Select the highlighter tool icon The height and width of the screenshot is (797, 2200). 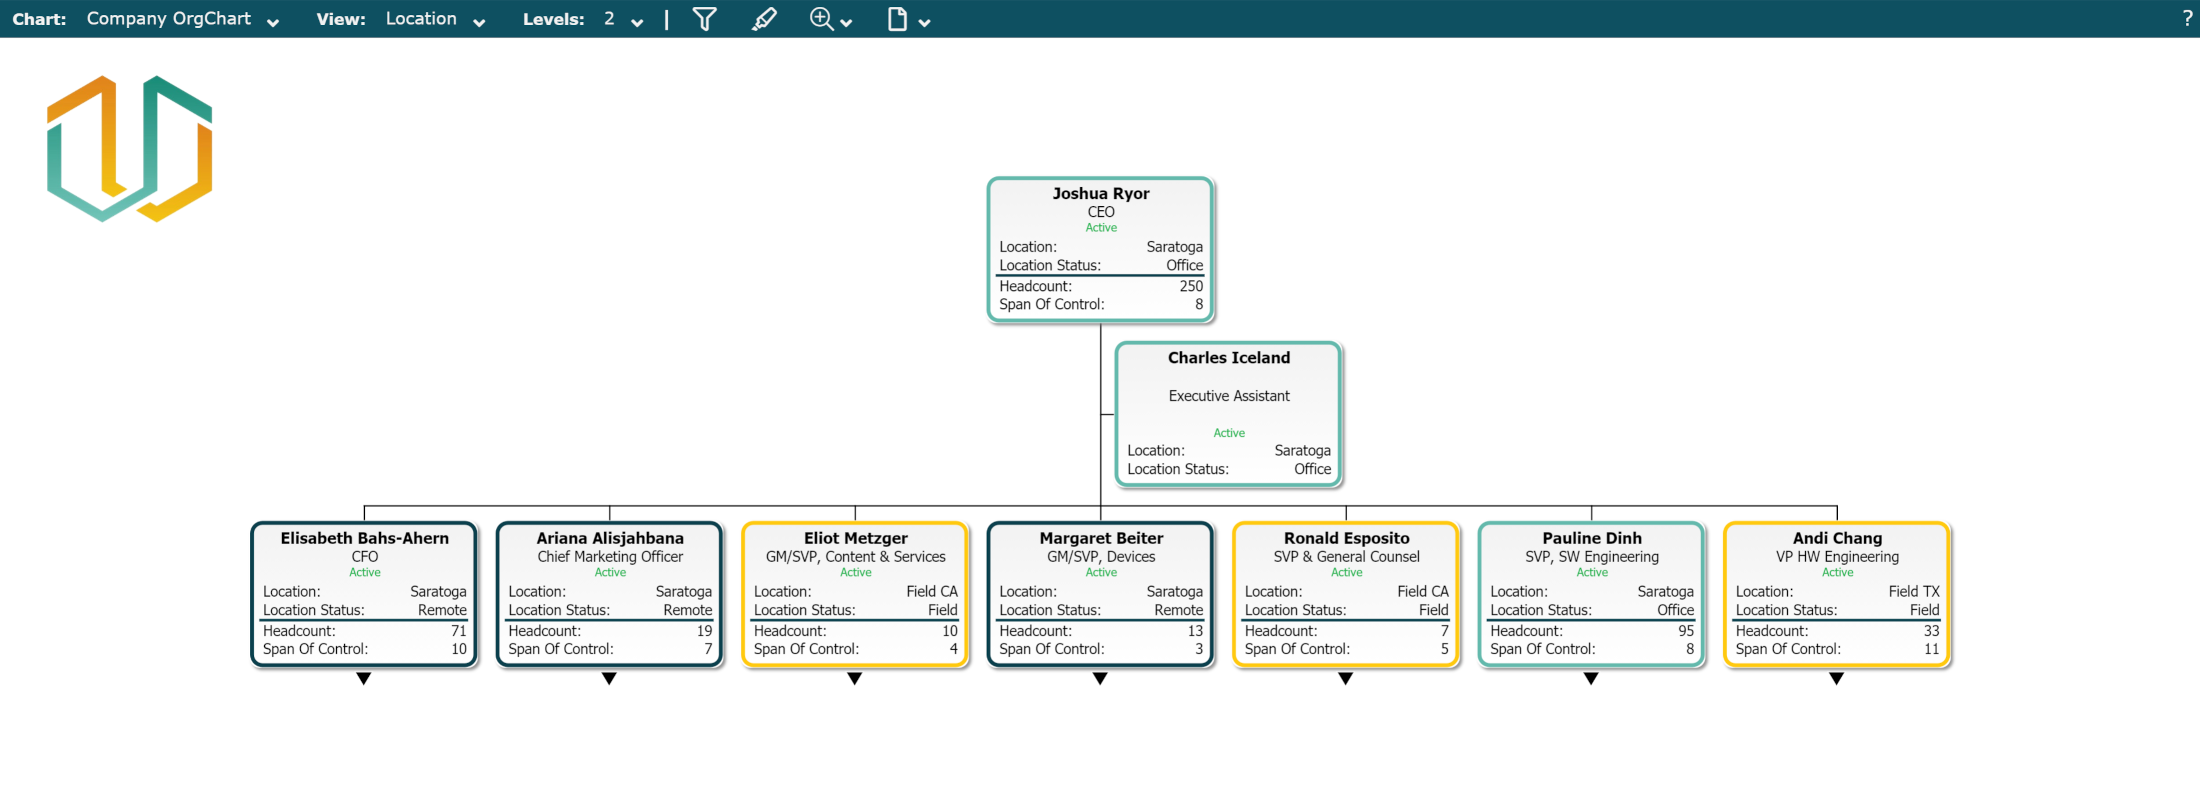tap(764, 19)
